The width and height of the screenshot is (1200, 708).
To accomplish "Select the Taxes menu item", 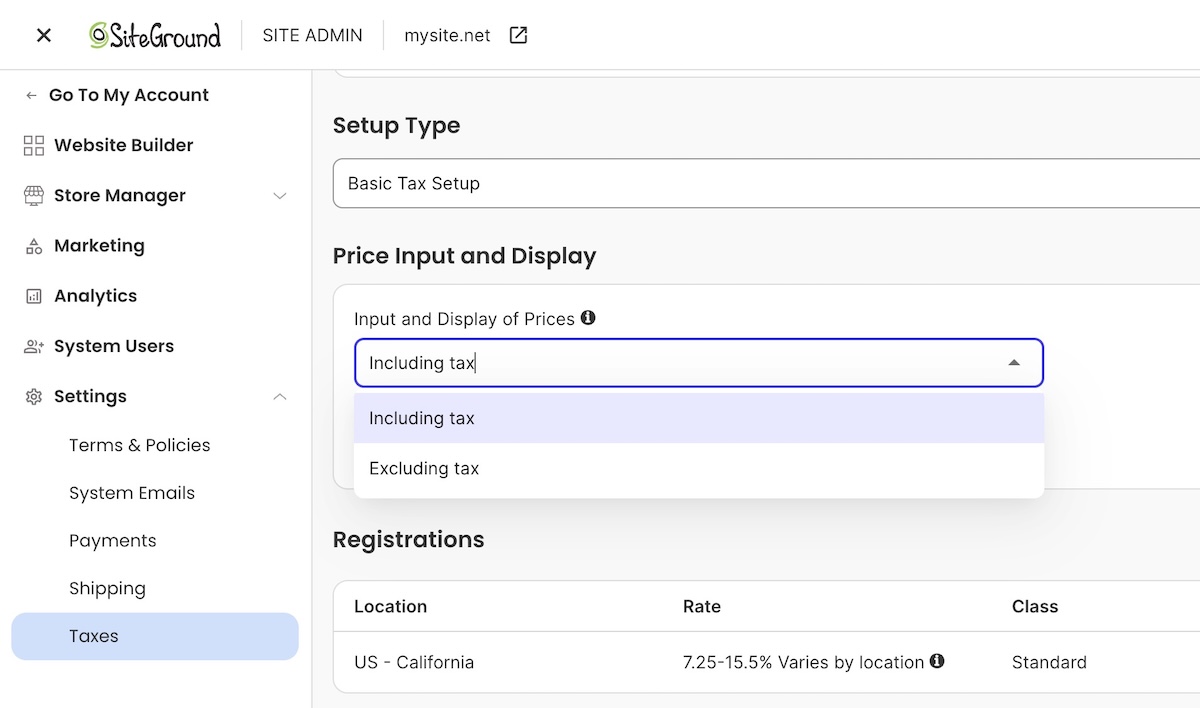I will tap(155, 636).
